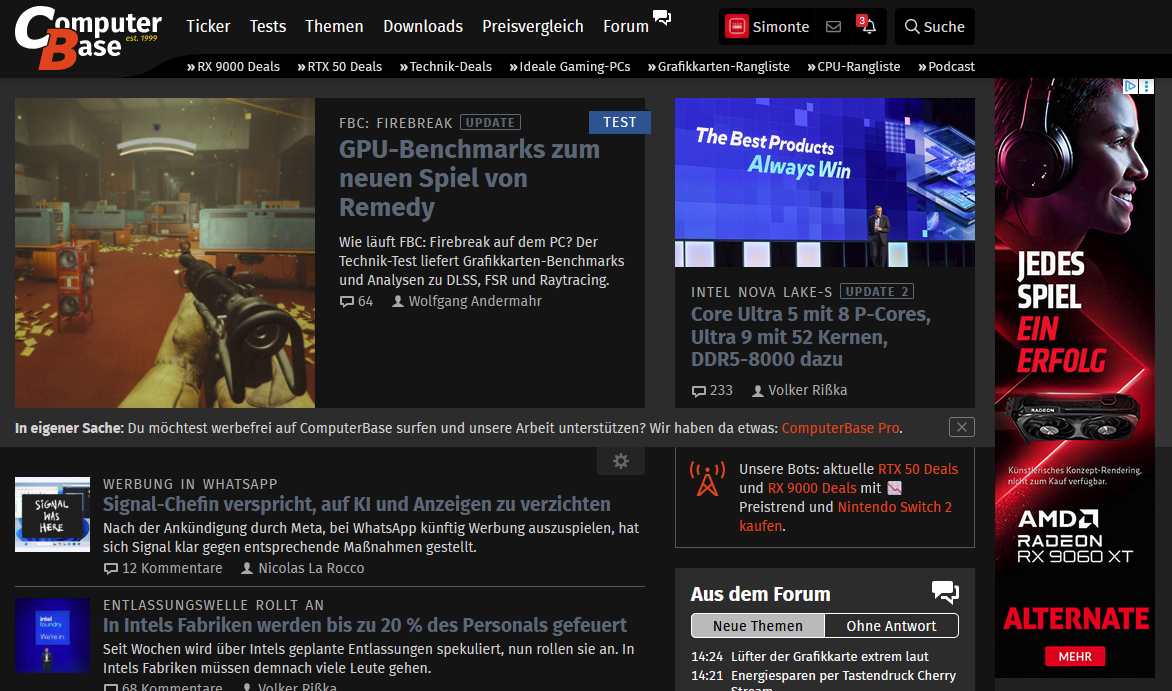Click the MEHR button in the AMD ad
This screenshot has height=691, width=1172.
click(x=1075, y=657)
